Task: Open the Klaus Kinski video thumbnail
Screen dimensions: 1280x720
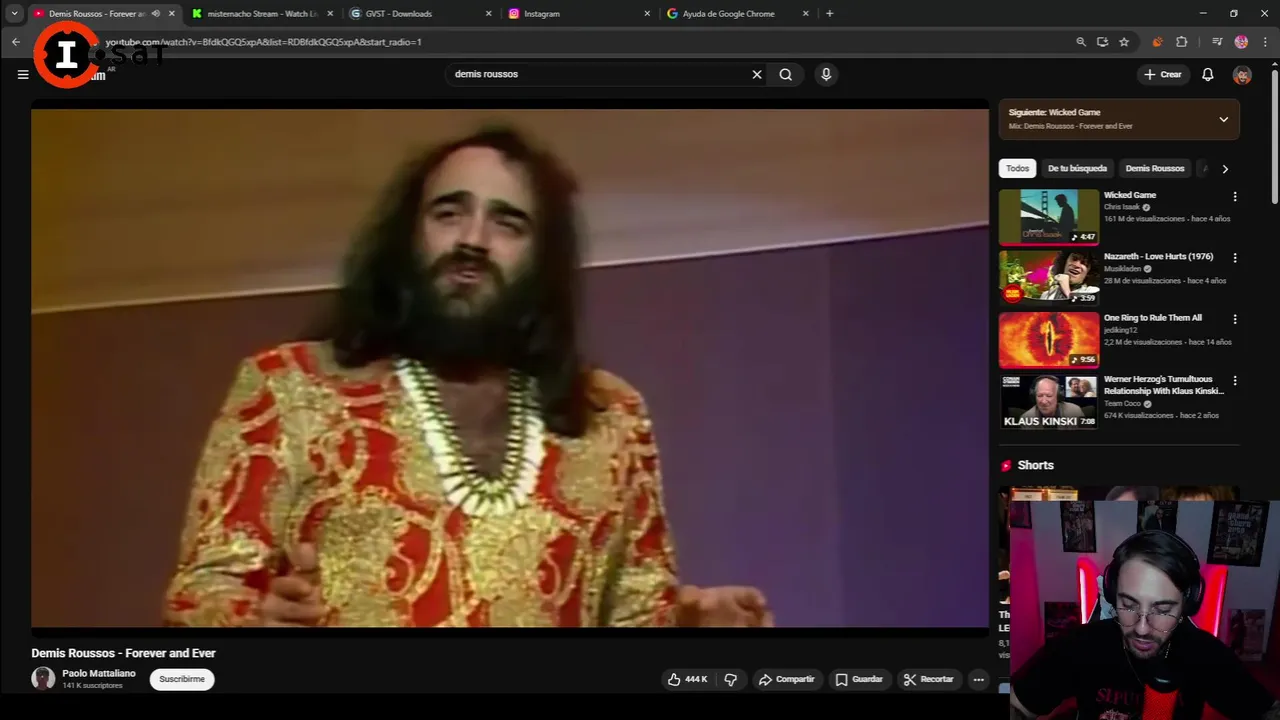Action: 1049,401
